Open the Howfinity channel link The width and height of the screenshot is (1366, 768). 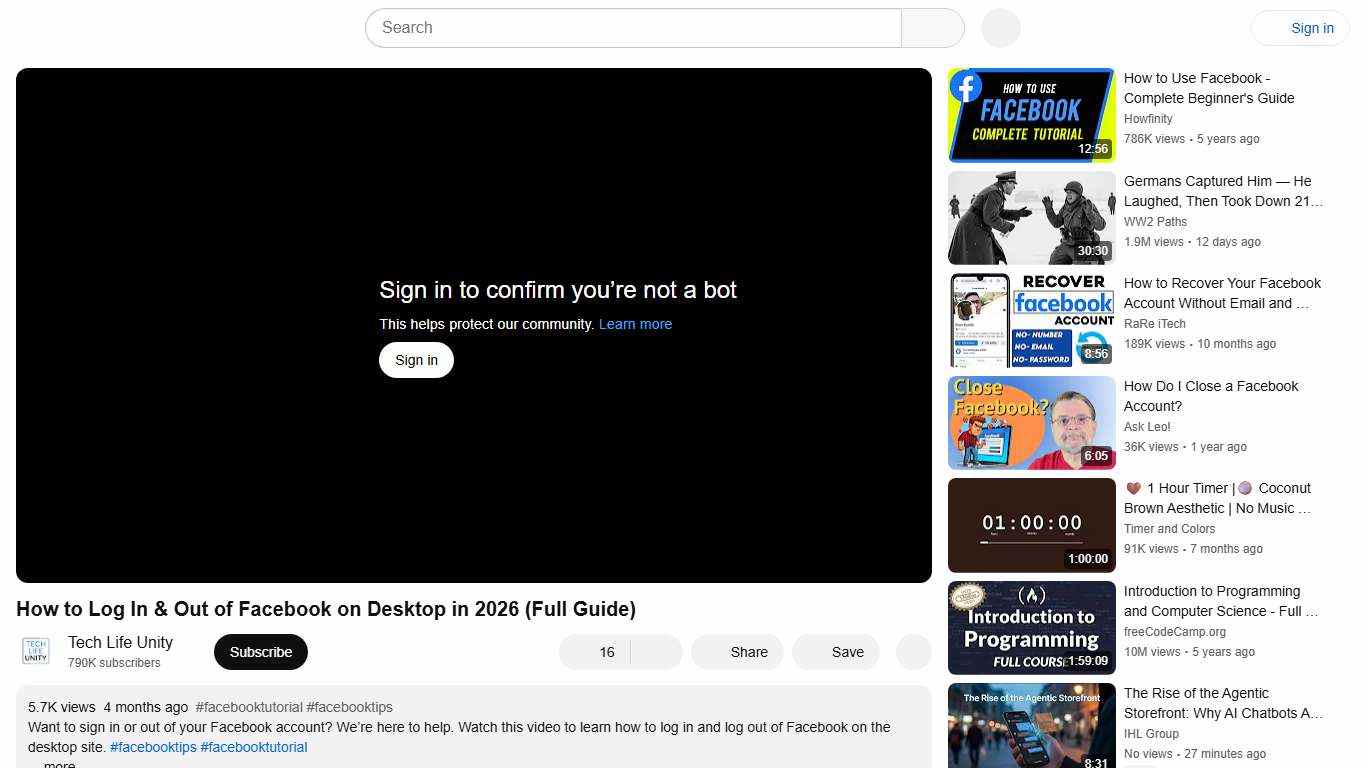pyautogui.click(x=1147, y=118)
